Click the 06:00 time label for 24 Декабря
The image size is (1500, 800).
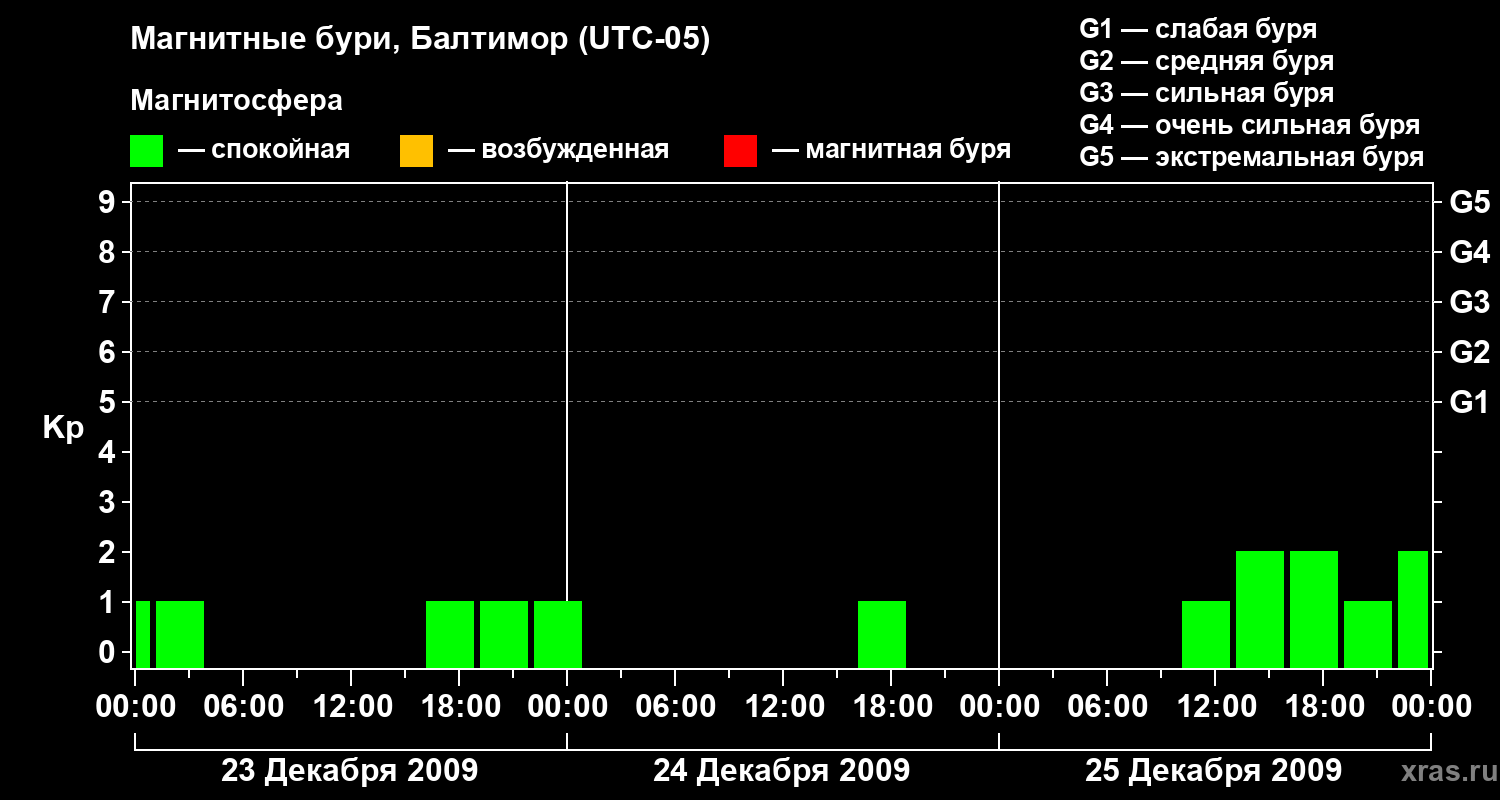point(675,707)
